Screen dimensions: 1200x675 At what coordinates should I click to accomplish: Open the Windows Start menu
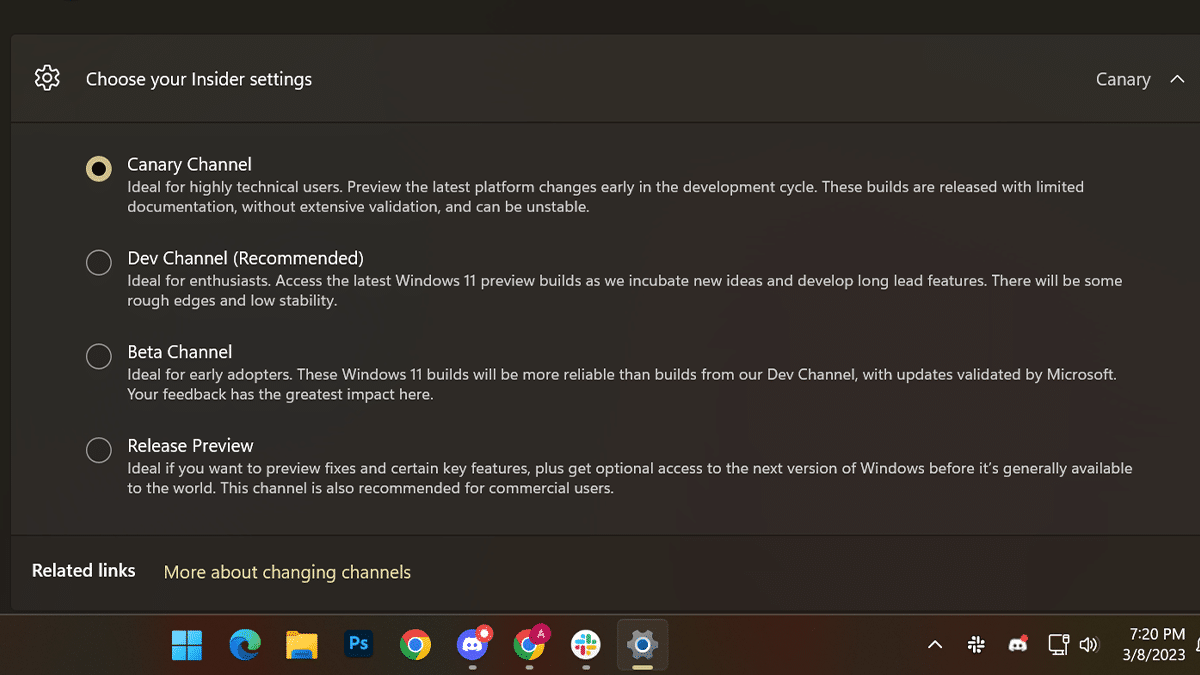point(187,645)
